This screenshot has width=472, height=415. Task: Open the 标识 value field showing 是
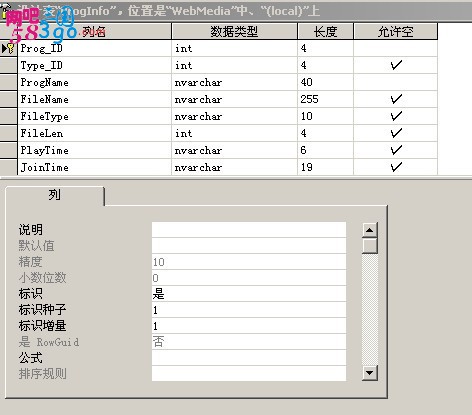(x=249, y=294)
